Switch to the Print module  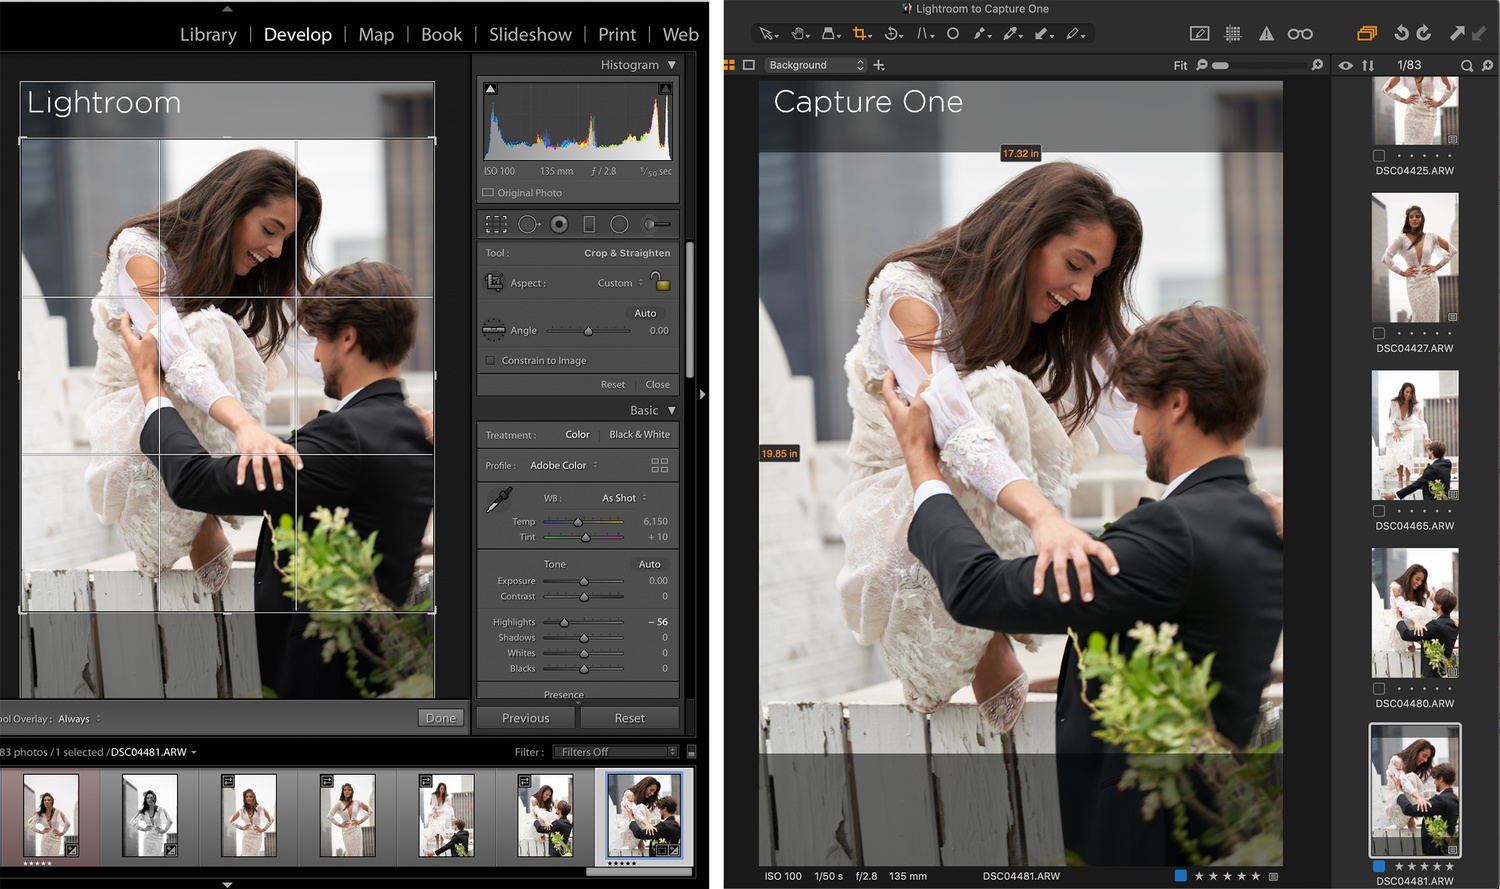[617, 34]
